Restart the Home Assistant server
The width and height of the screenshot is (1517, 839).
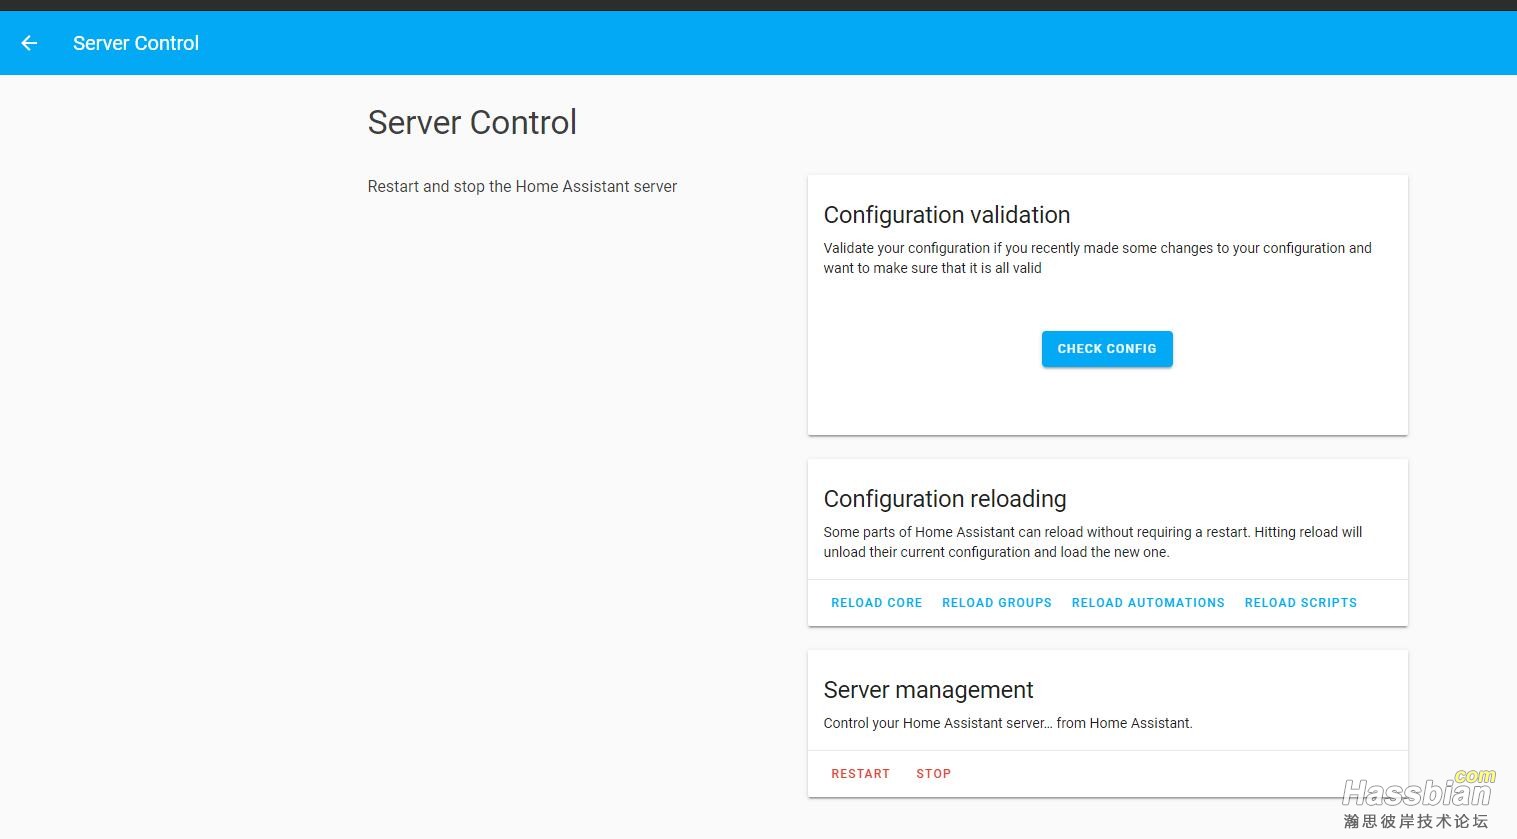pos(861,774)
